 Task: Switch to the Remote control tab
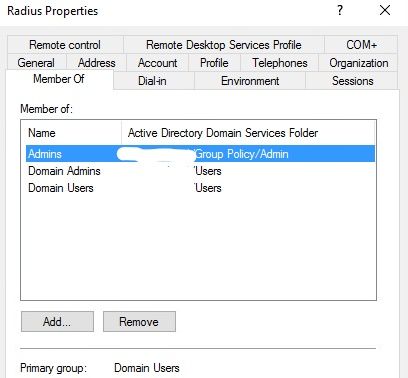[65, 45]
